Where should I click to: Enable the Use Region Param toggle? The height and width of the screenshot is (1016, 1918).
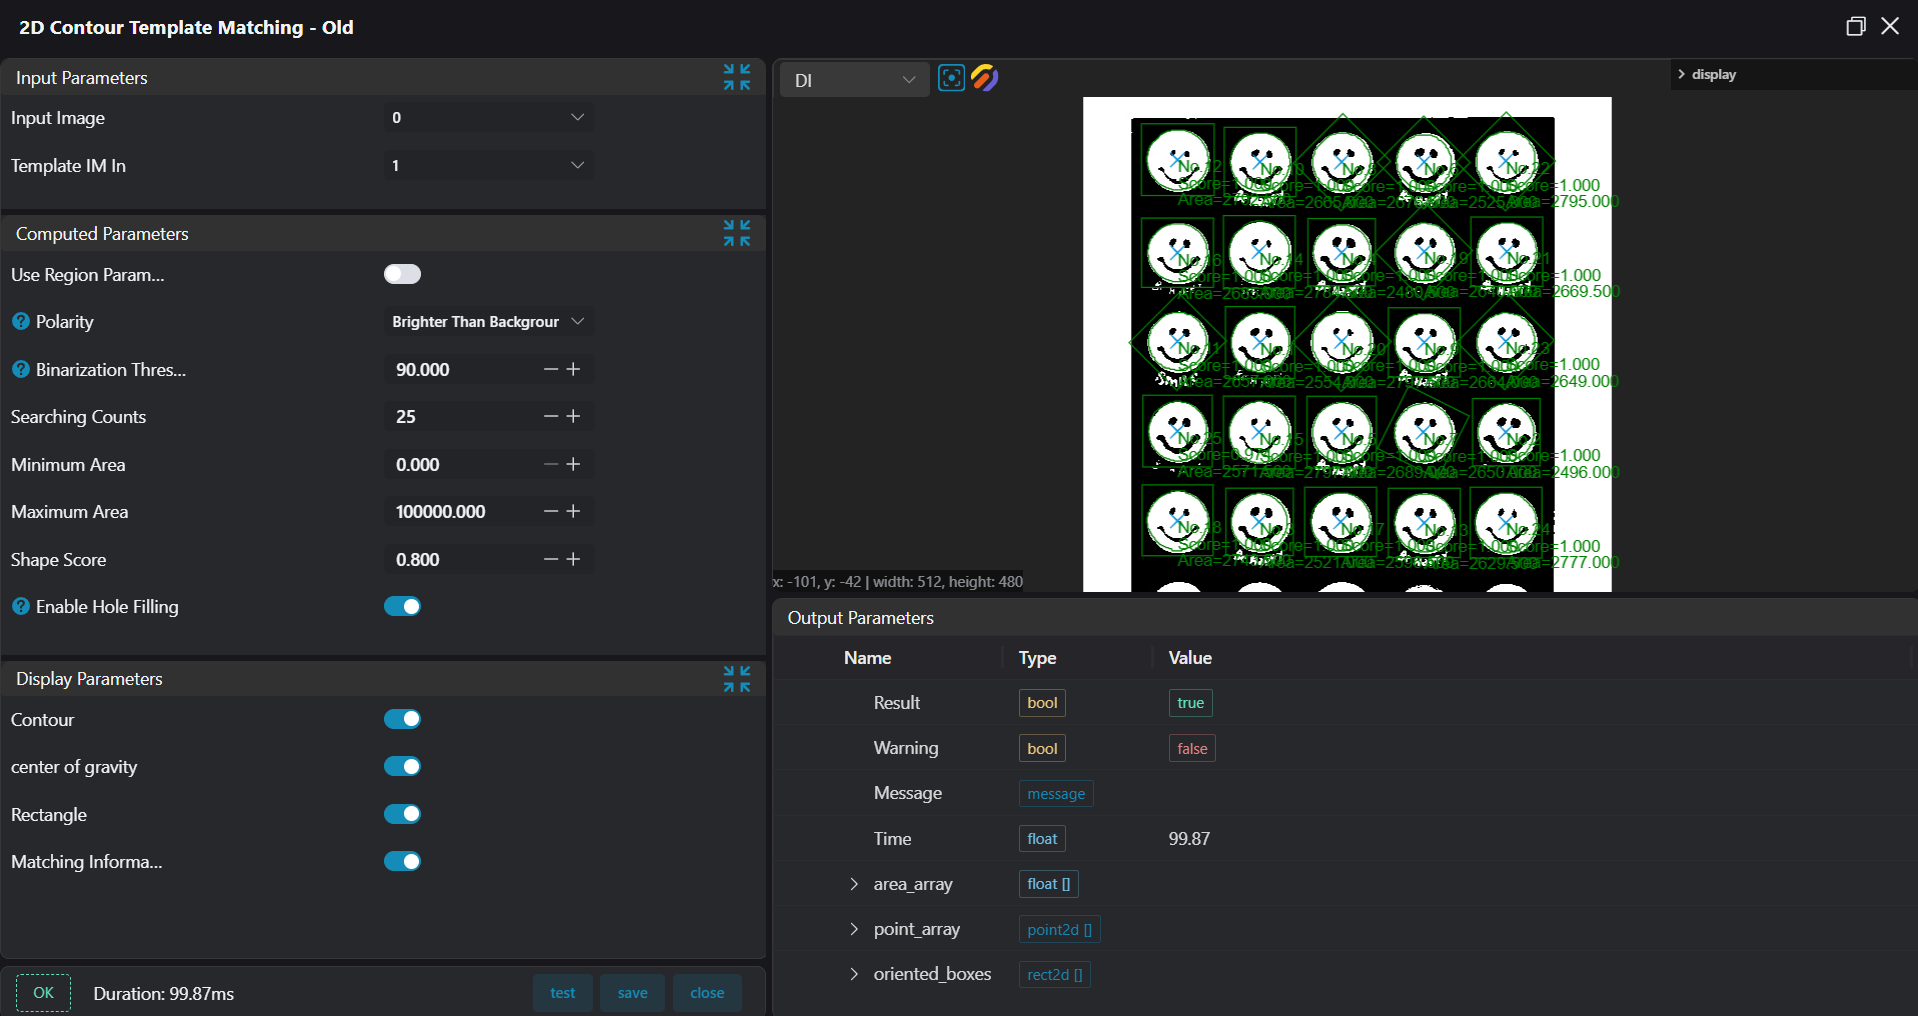(x=402, y=274)
